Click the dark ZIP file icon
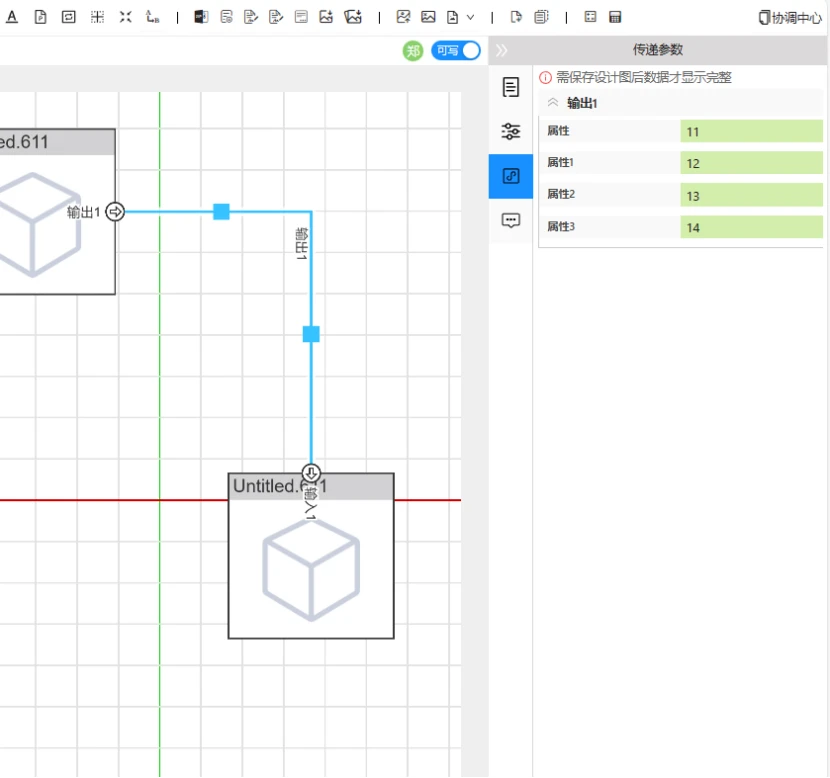 tap(201, 17)
